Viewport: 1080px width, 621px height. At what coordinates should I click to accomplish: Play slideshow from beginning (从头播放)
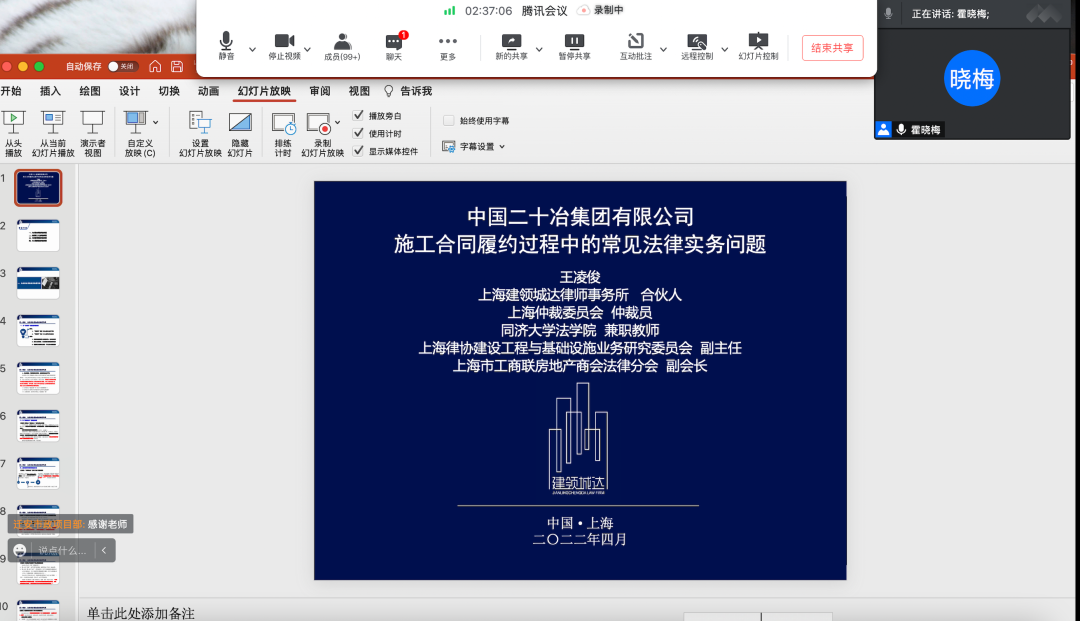[13, 134]
